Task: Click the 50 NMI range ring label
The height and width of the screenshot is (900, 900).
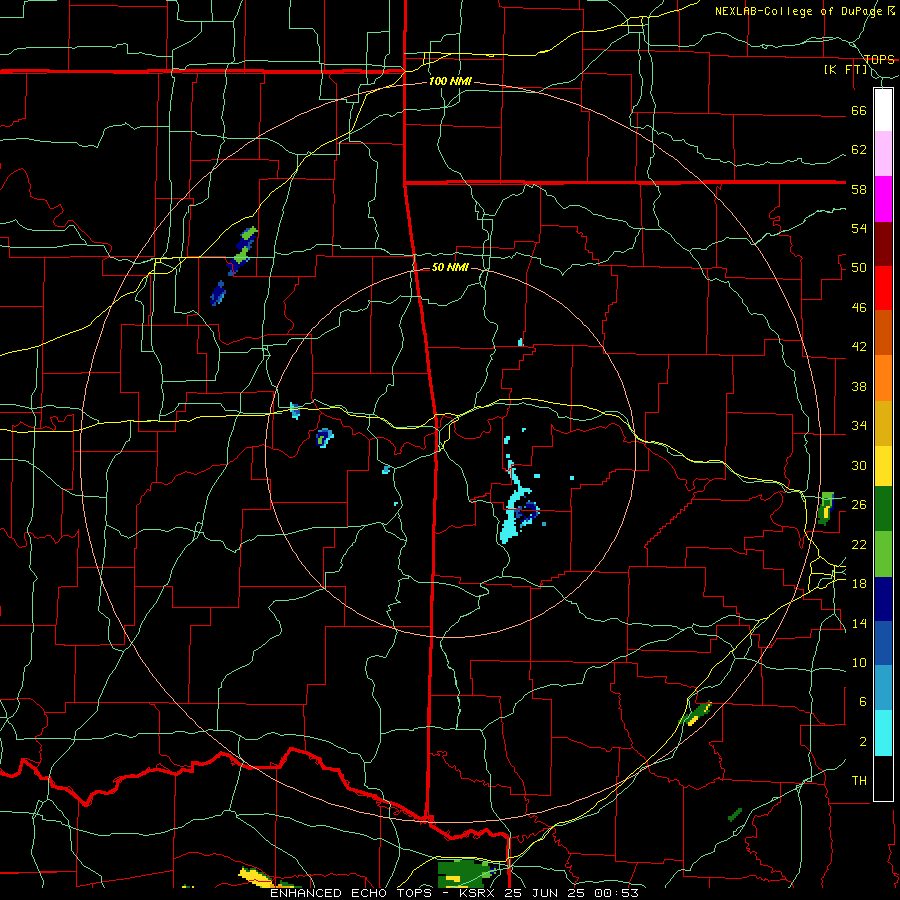Action: click(450, 267)
